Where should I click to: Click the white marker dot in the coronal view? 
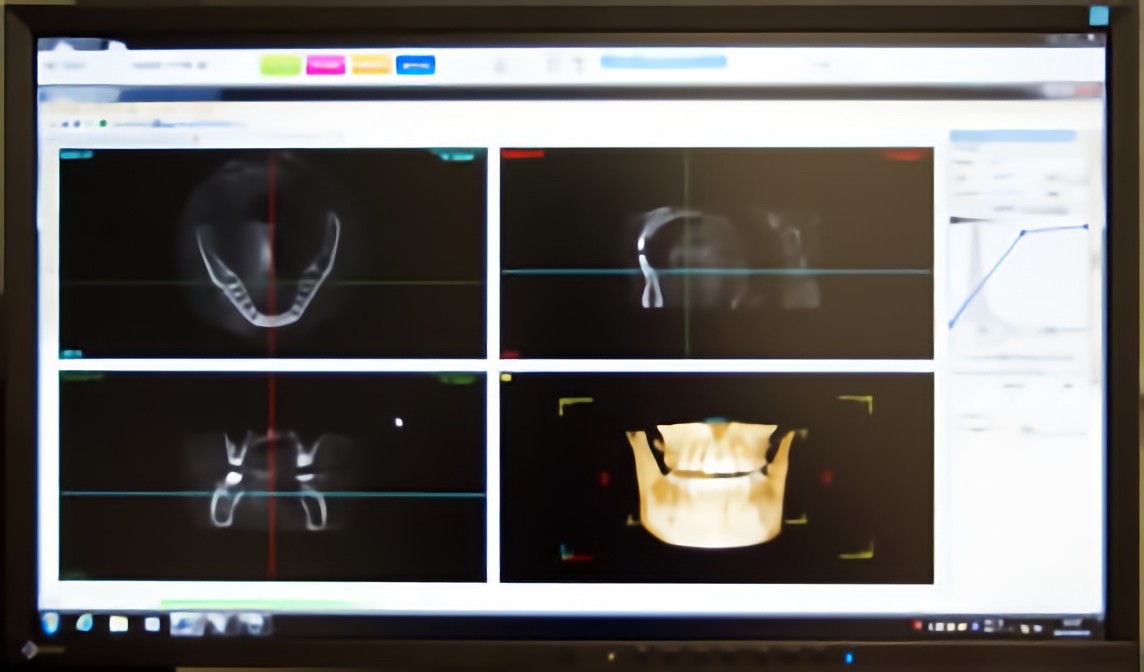pos(399,422)
